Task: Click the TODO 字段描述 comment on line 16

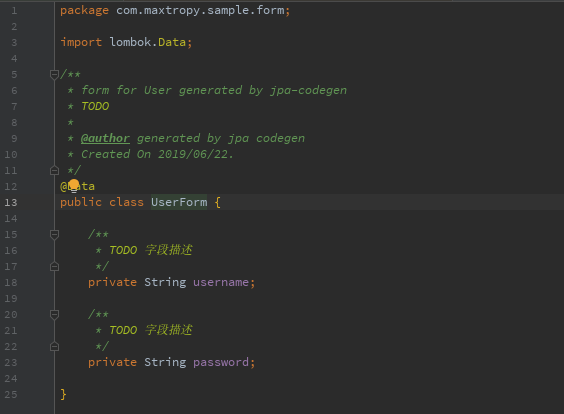Action: pyautogui.click(x=151, y=250)
